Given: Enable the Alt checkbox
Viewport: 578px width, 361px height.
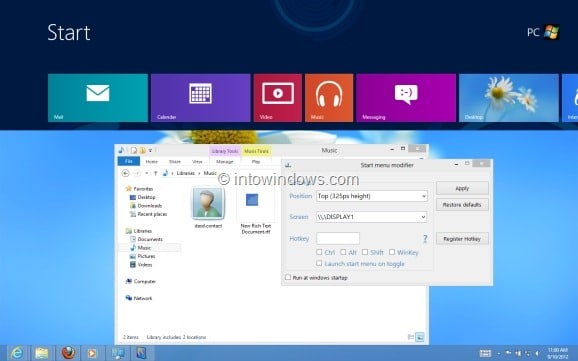Looking at the screenshot, I should [x=343, y=252].
